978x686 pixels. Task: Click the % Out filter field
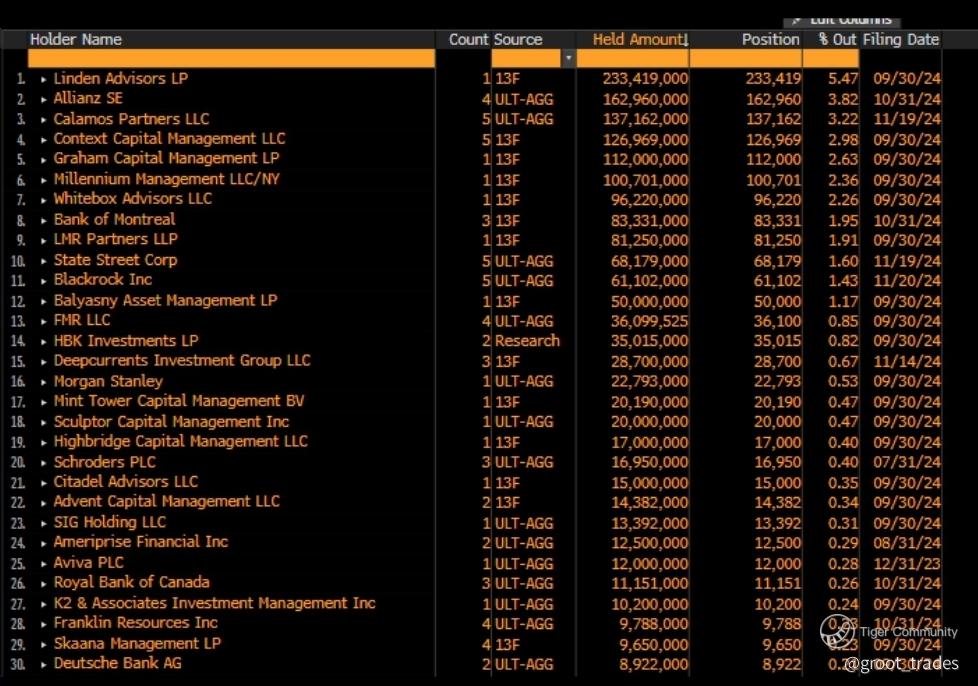831,59
